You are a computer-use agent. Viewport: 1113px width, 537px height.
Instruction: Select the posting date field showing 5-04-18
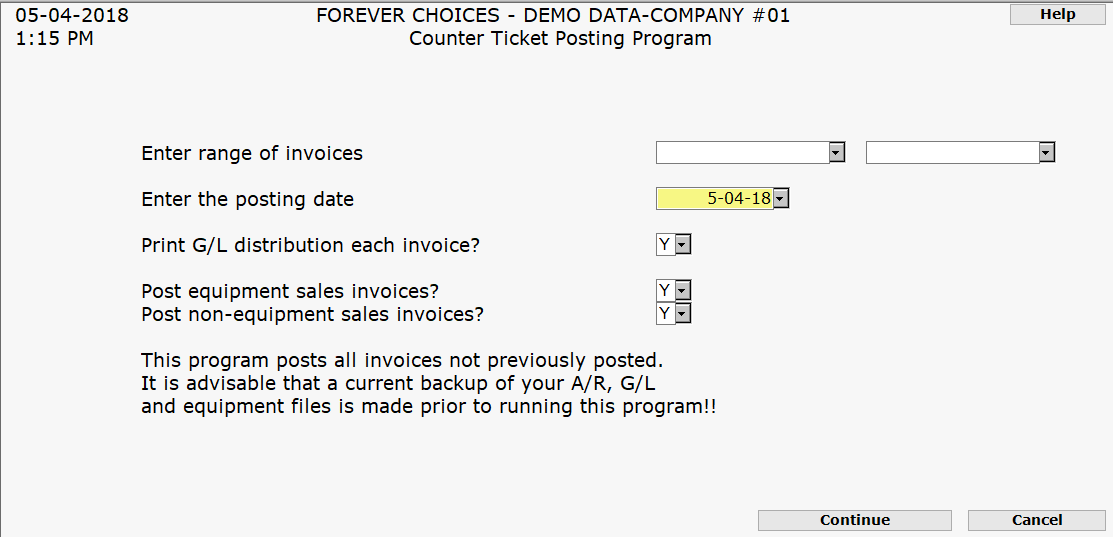point(714,198)
